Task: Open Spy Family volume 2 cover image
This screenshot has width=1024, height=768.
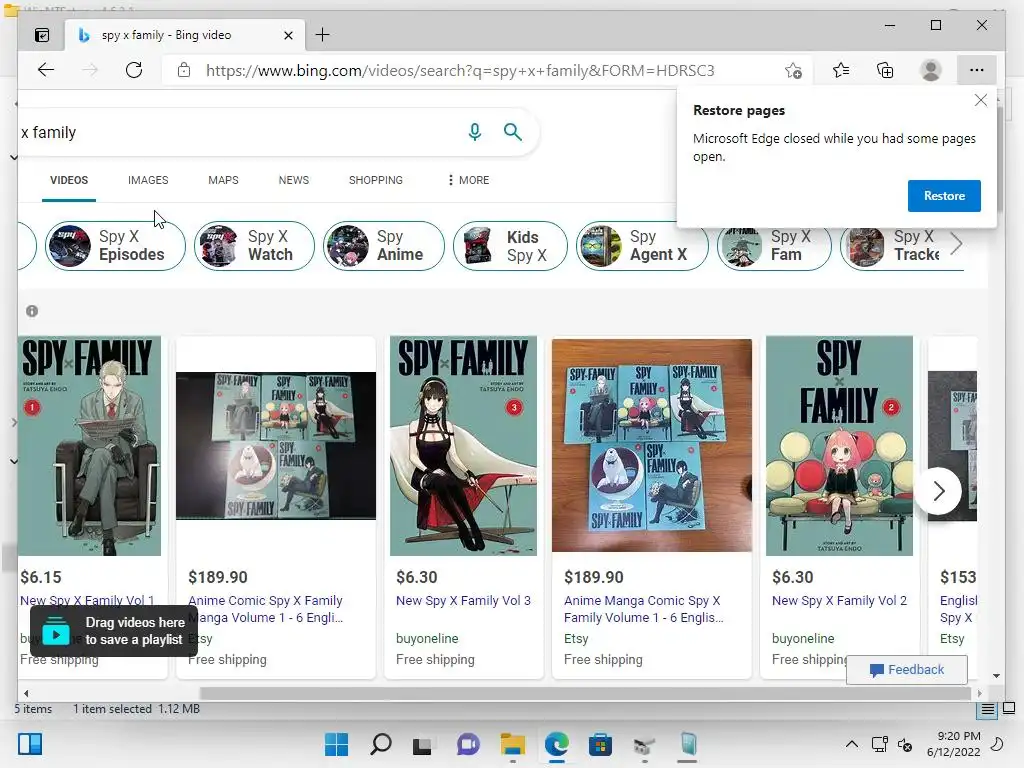Action: pyautogui.click(x=839, y=446)
